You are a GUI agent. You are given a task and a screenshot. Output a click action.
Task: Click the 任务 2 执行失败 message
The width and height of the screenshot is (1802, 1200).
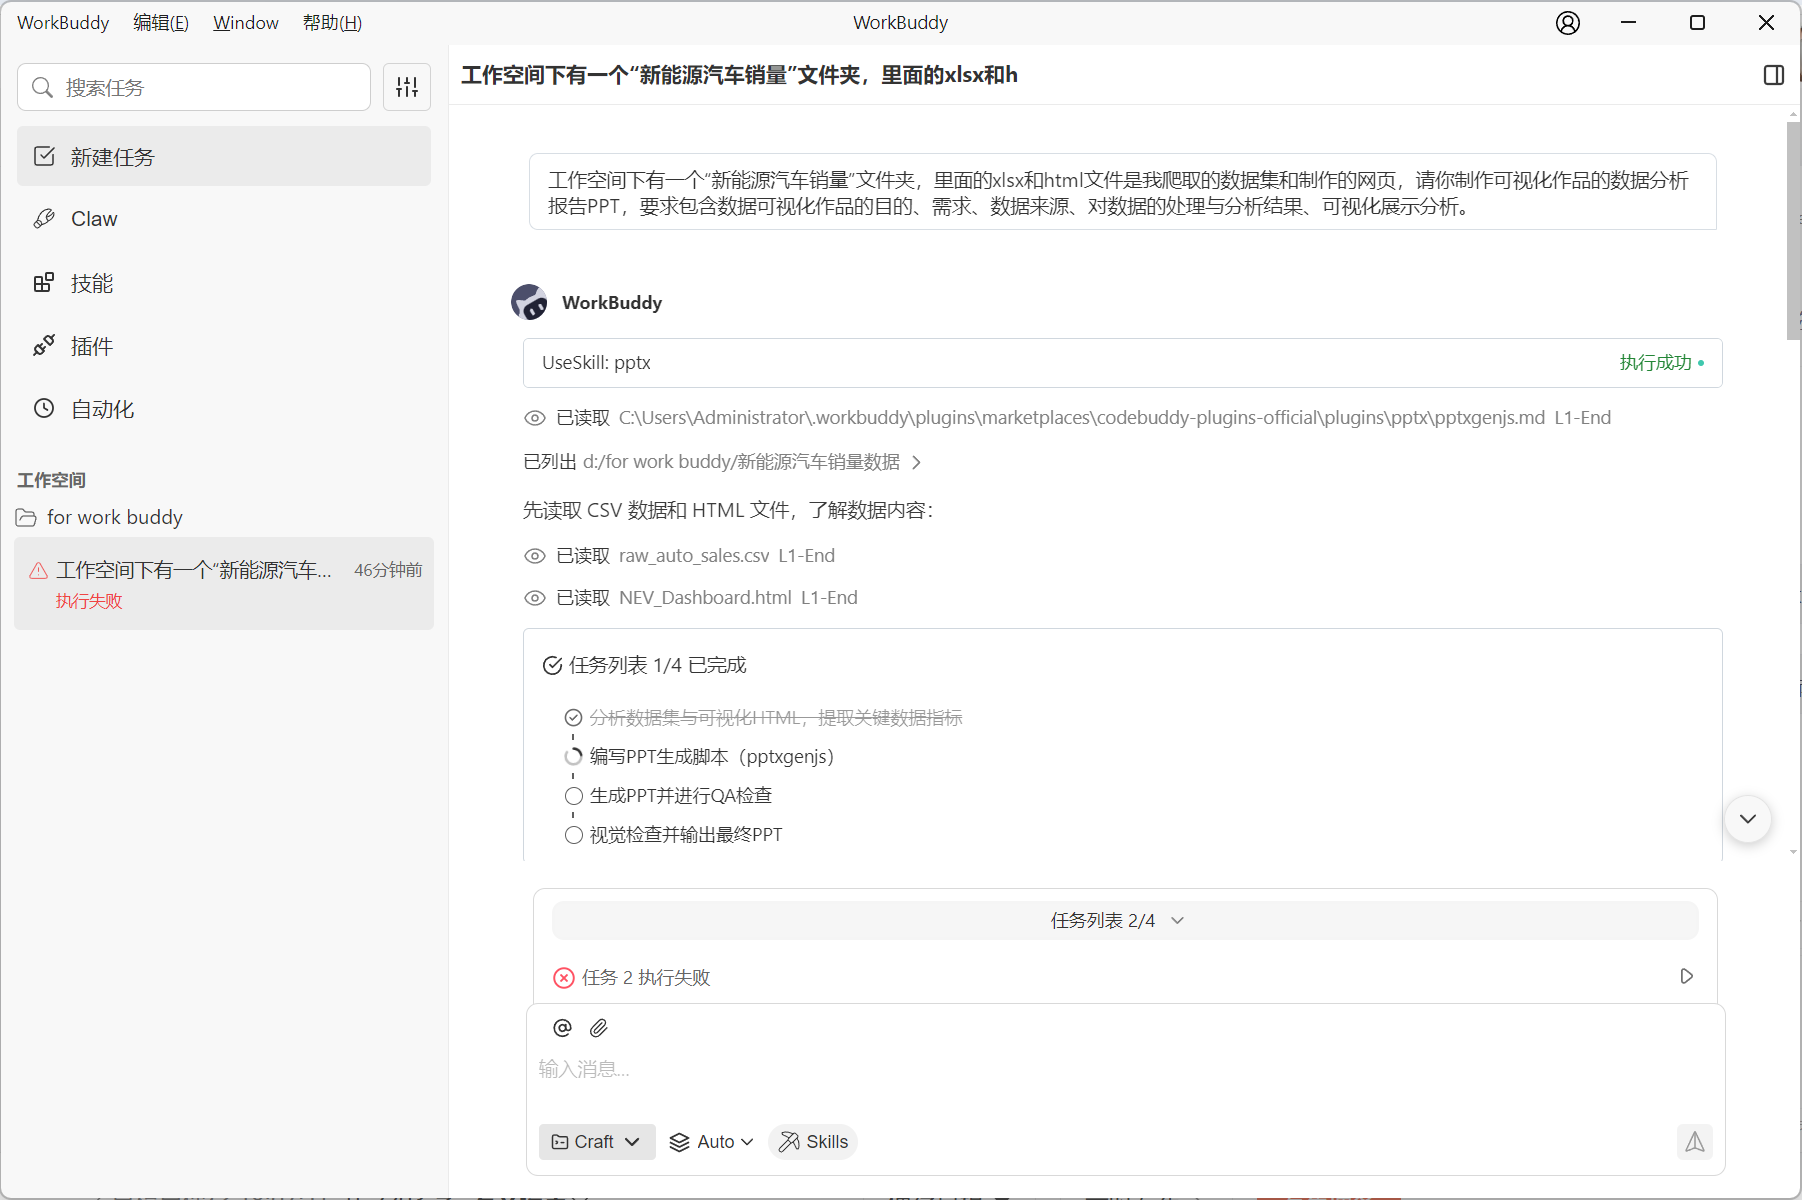point(646,978)
